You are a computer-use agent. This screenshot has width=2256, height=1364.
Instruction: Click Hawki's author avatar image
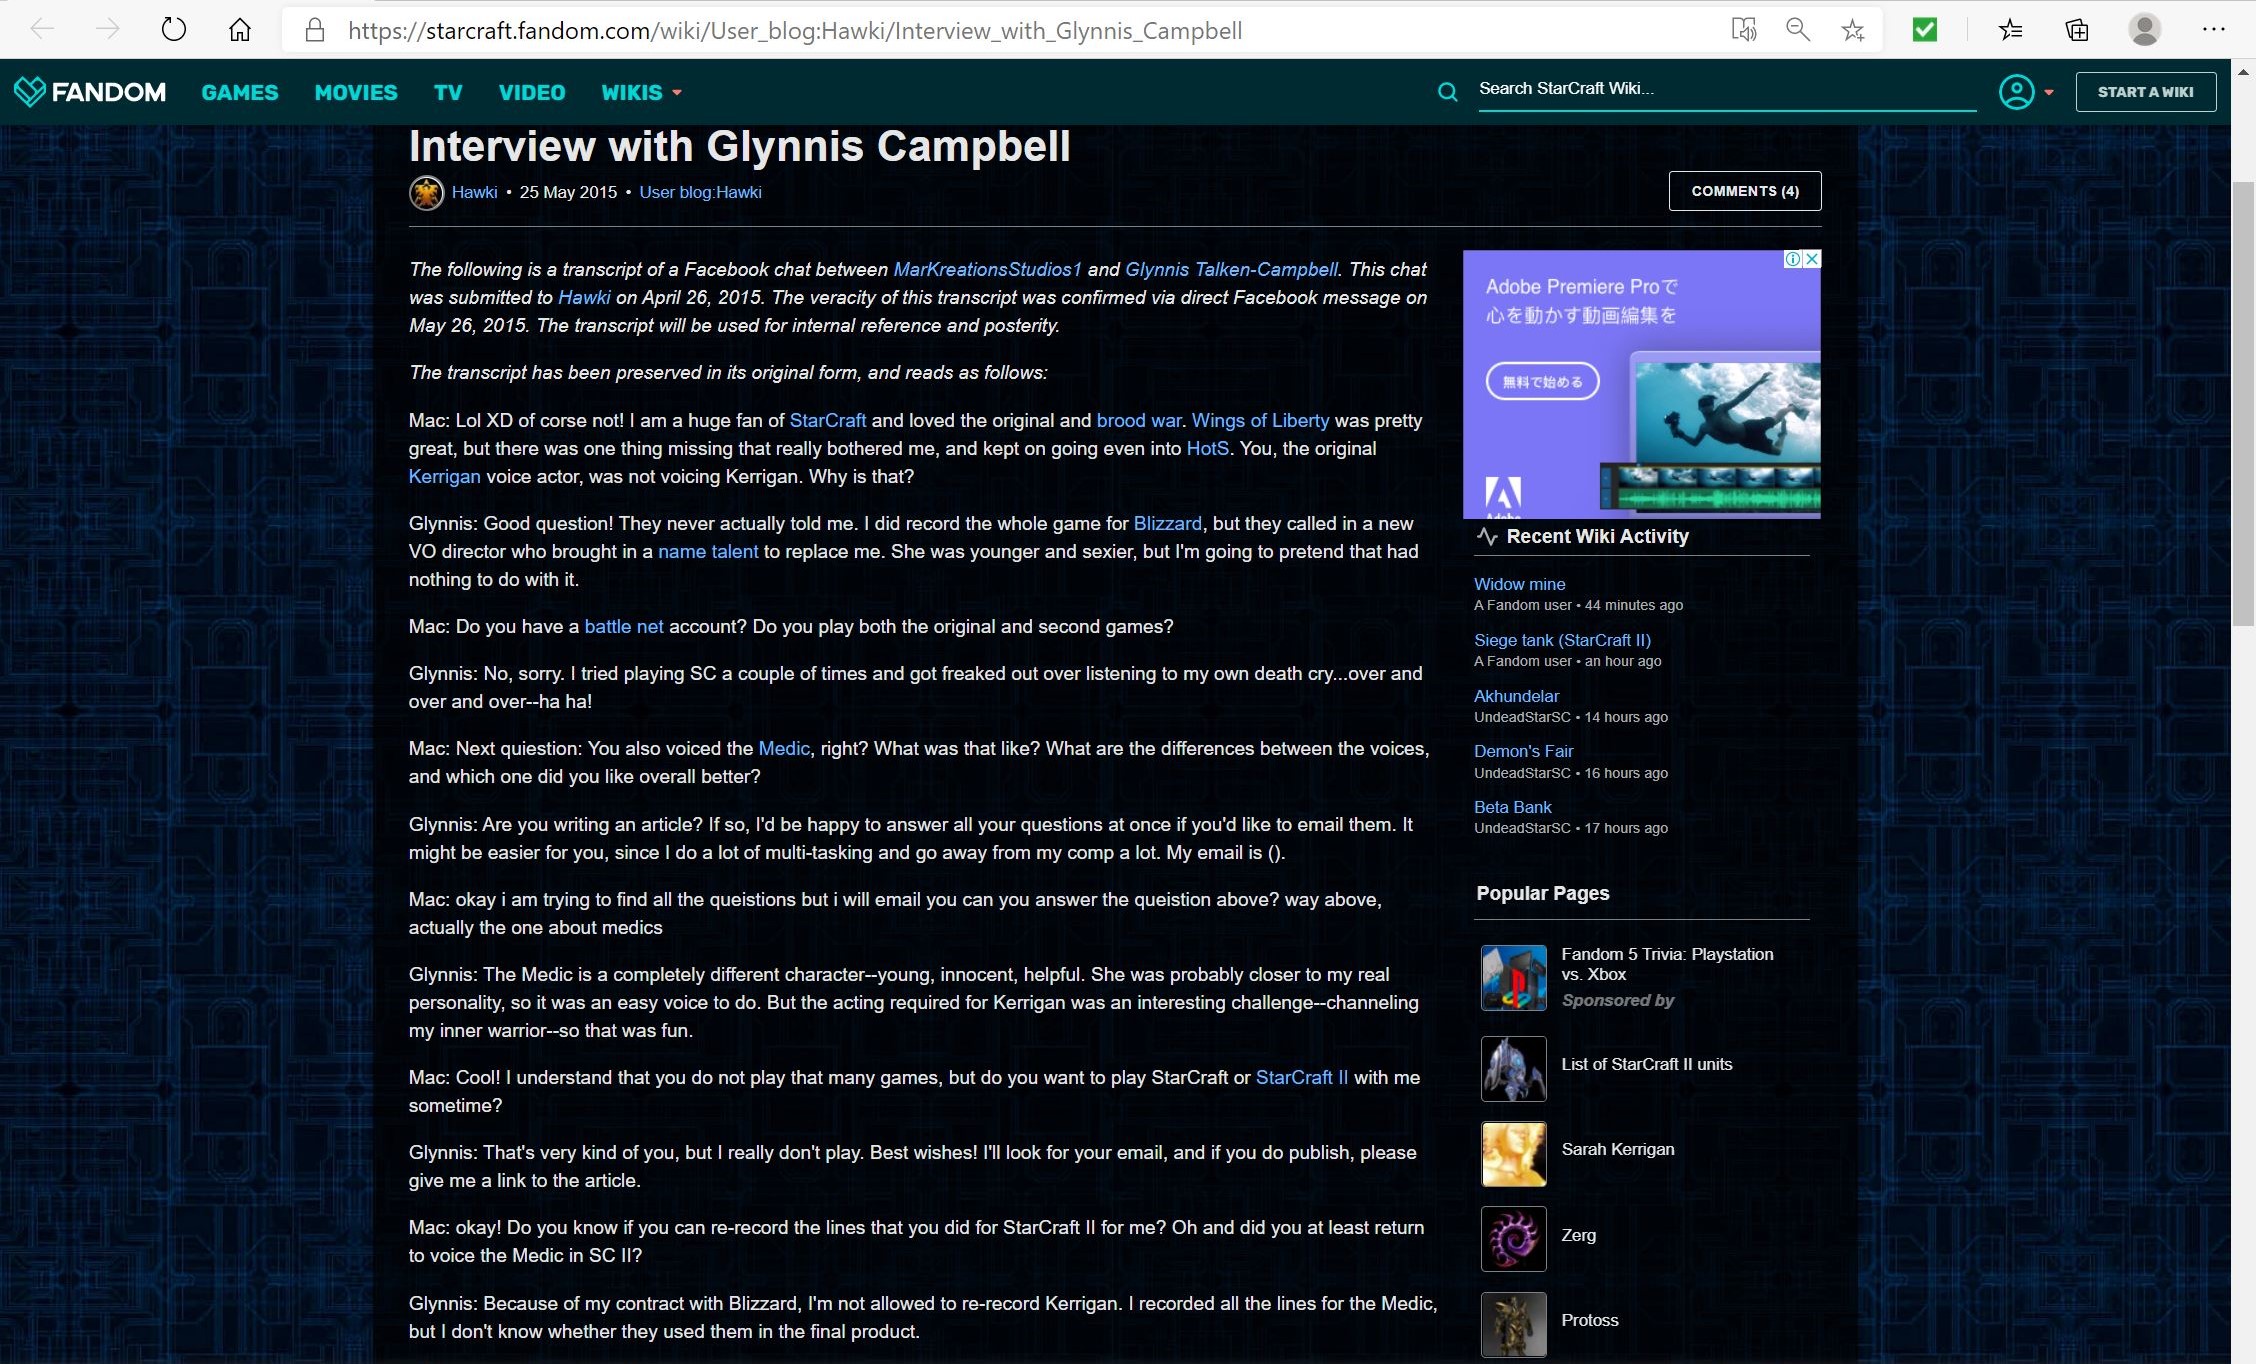tap(426, 192)
